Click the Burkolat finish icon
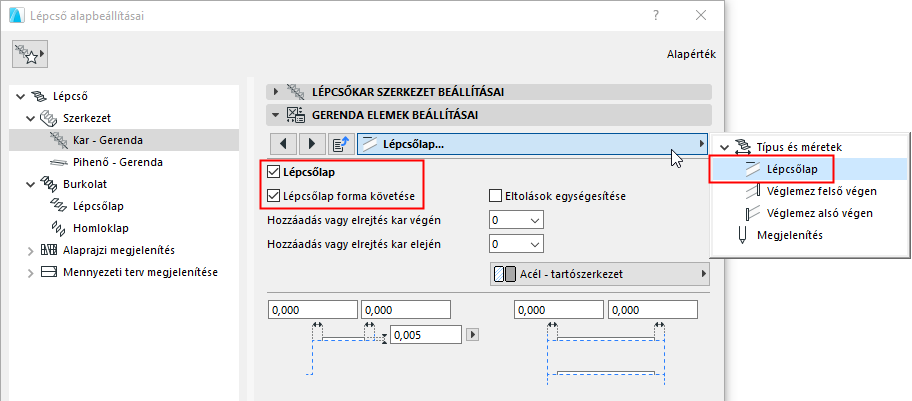 coord(50,184)
